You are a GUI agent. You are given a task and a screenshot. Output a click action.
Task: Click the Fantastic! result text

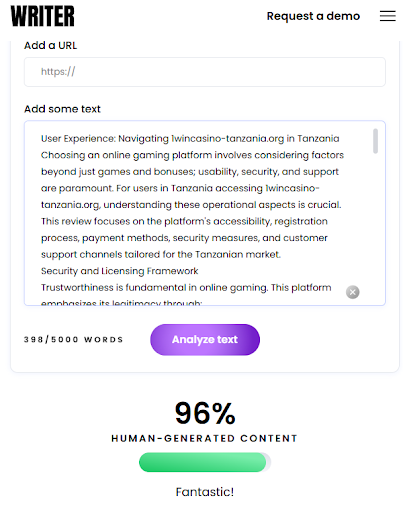point(205,492)
